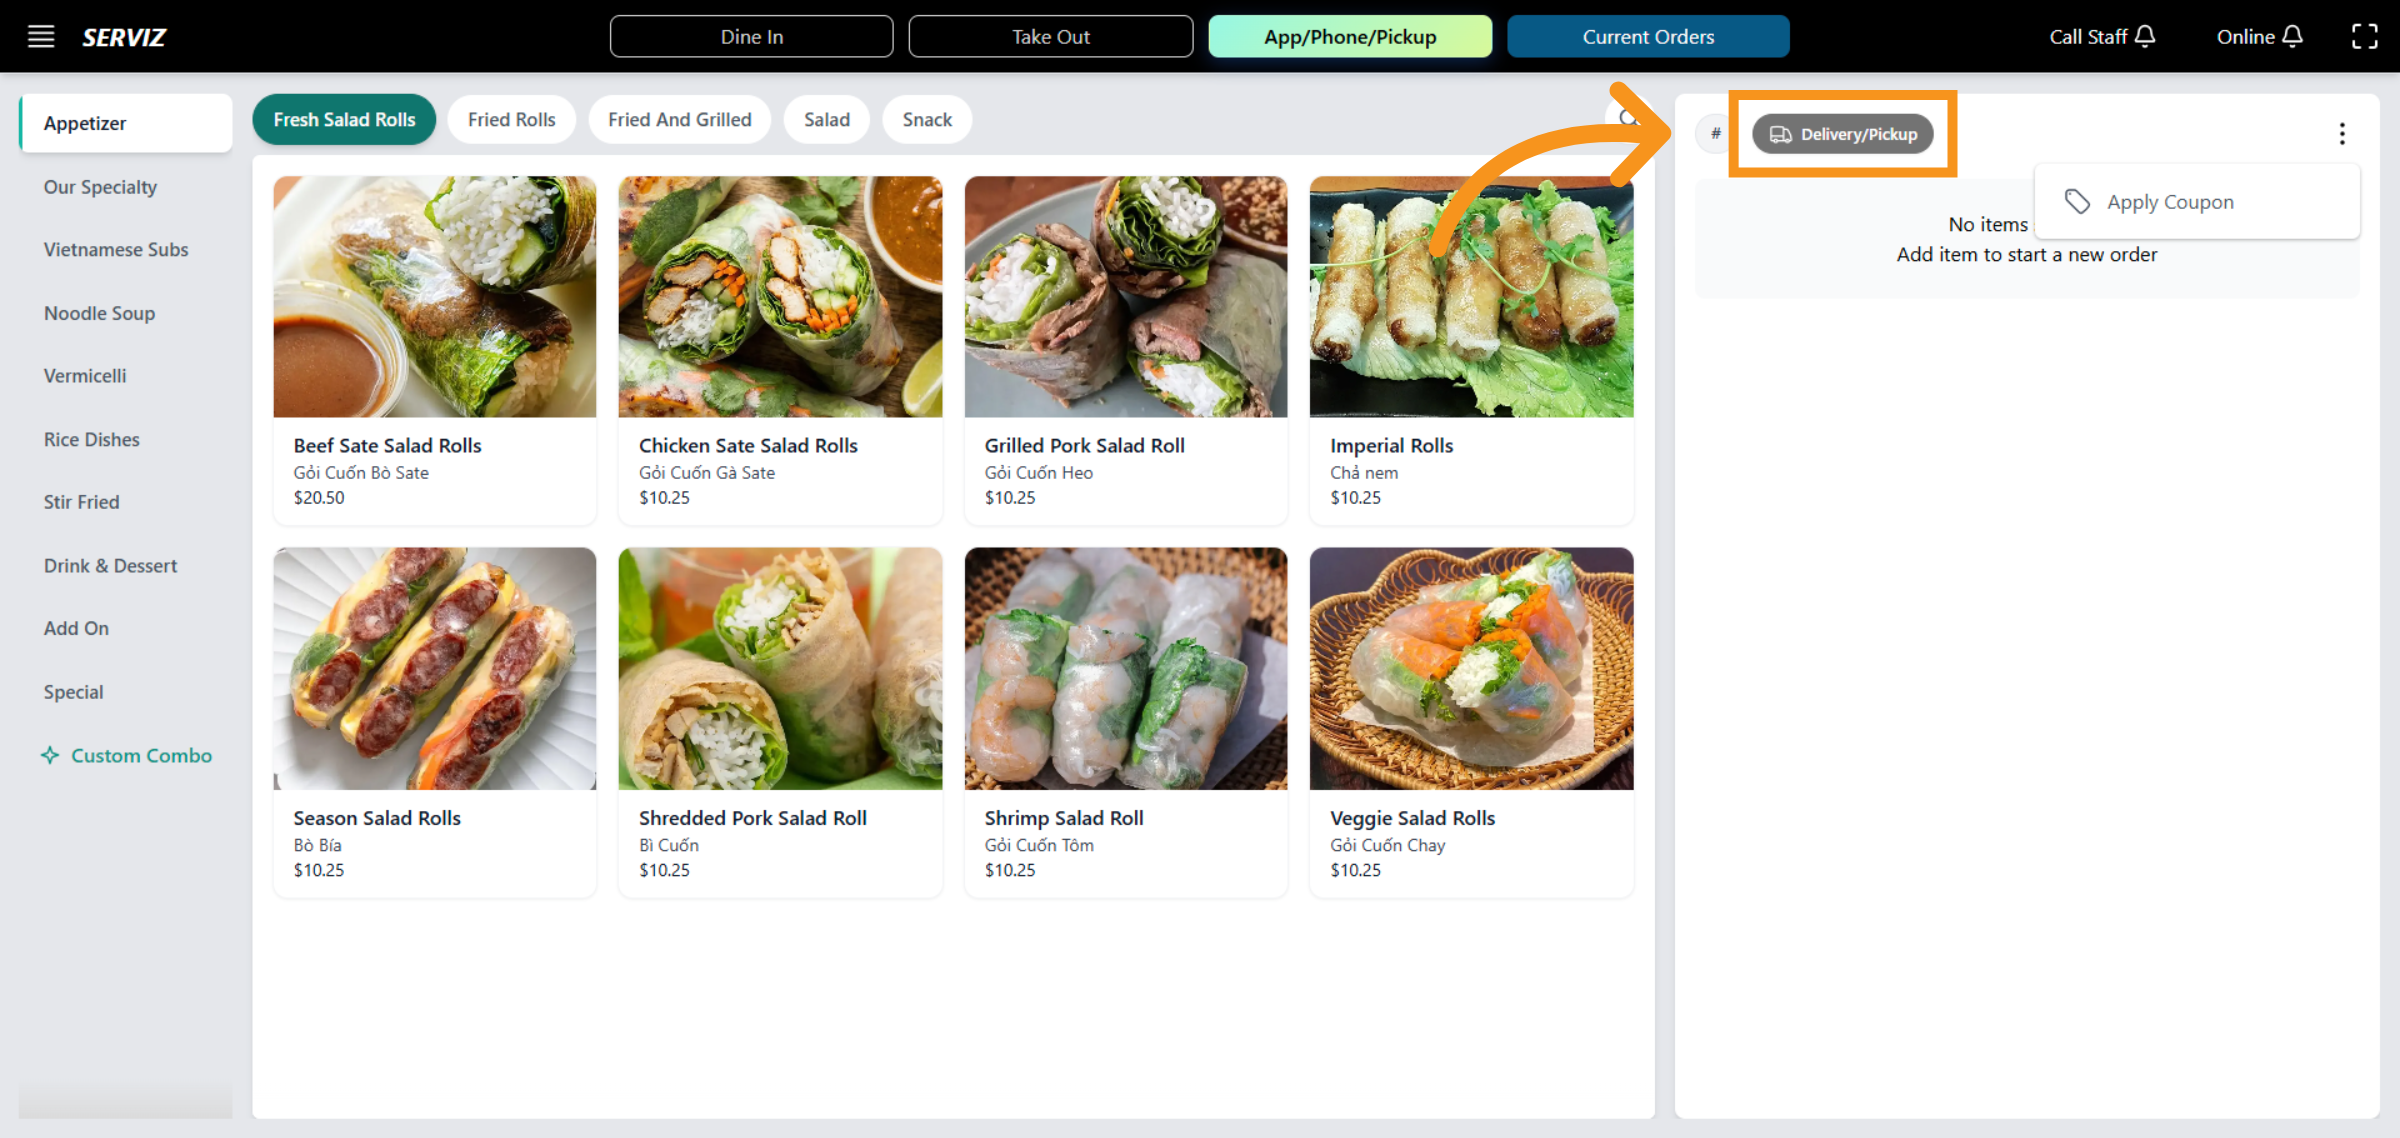Screen dimensions: 2400x1138
Task: Click the Delivery/Pickup order type button
Action: pyautogui.click(x=1843, y=134)
